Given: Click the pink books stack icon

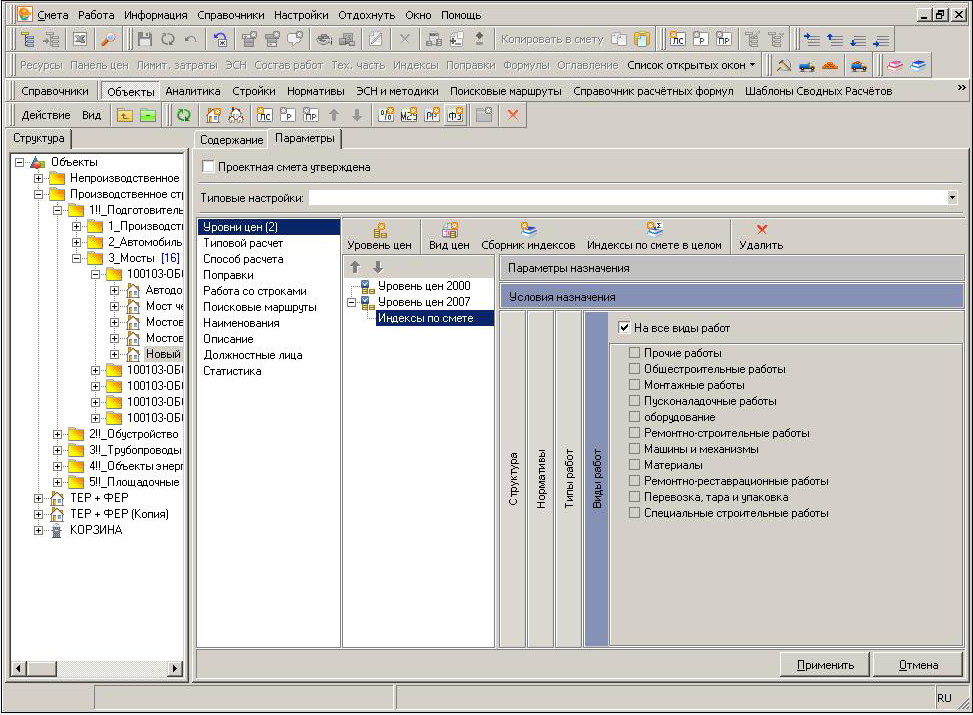Looking at the screenshot, I should 894,65.
